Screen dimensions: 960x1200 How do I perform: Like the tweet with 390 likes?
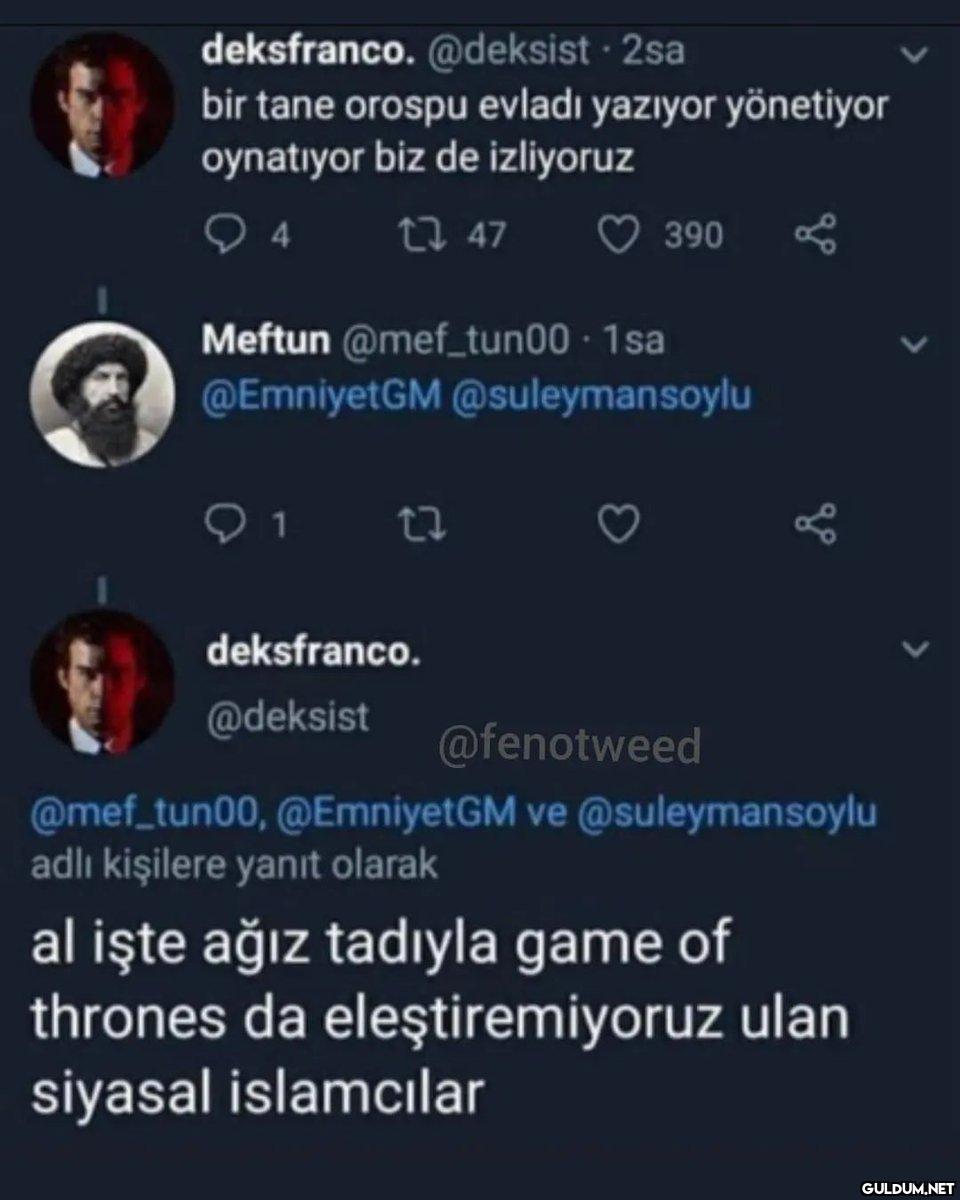(618, 235)
